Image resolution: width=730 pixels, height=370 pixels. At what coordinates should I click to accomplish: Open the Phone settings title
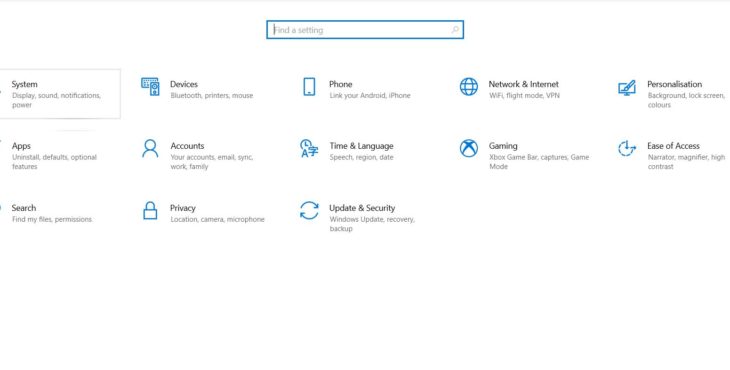(341, 84)
